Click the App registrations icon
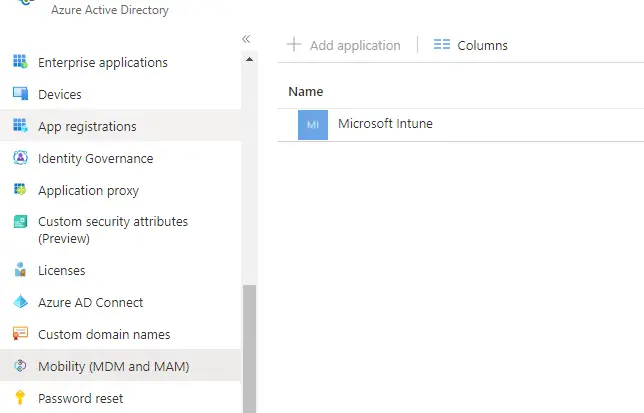Screen dimensions: 644x413 point(20,126)
